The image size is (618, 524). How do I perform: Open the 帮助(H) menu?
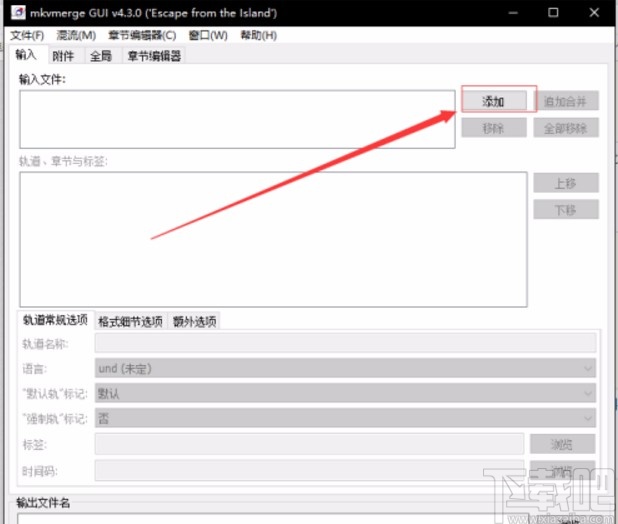pyautogui.click(x=259, y=35)
